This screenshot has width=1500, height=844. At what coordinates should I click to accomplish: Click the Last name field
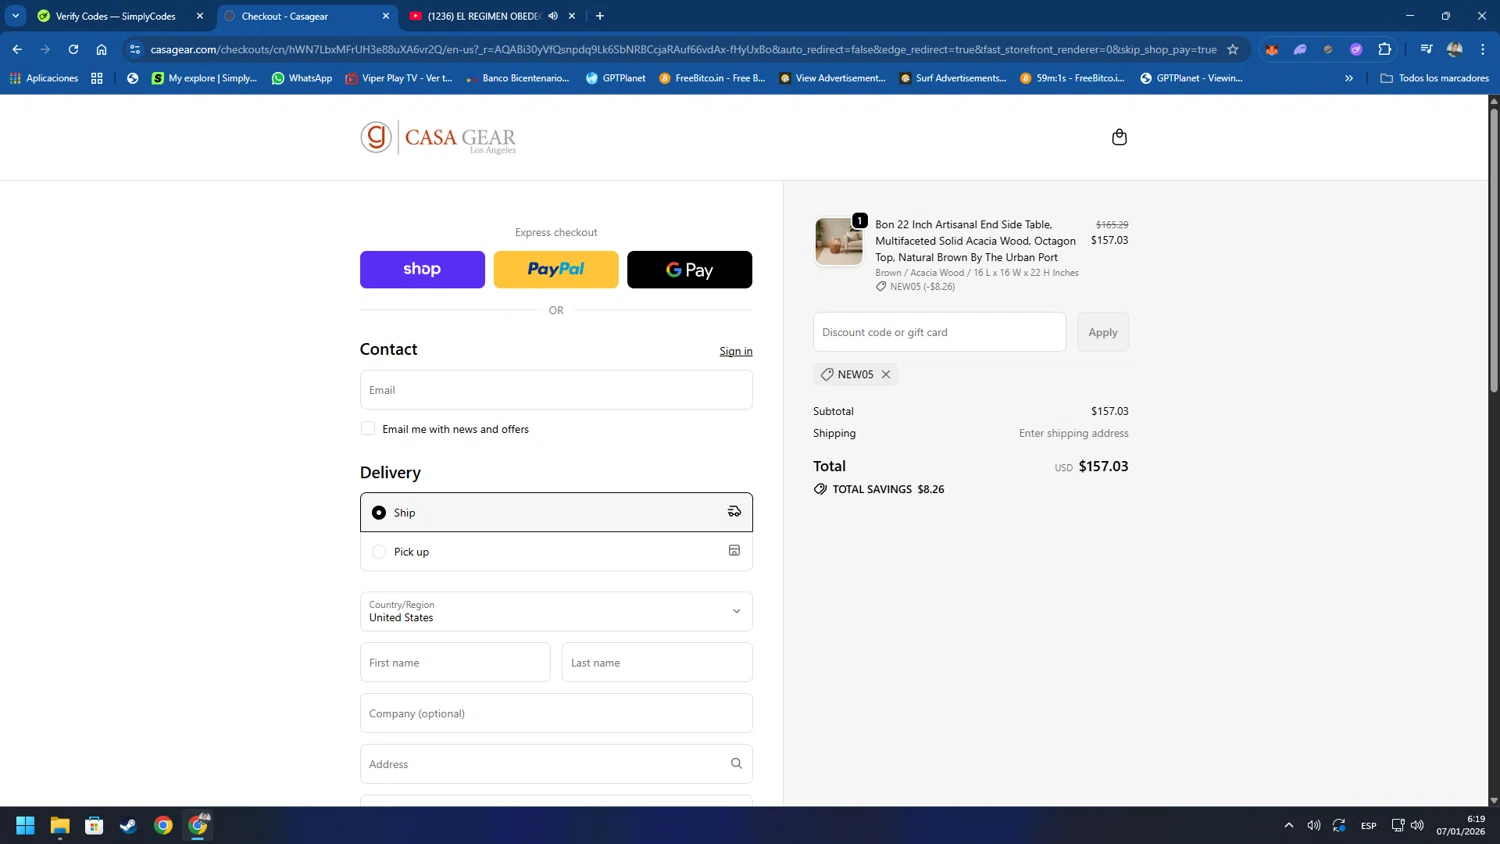657,662
